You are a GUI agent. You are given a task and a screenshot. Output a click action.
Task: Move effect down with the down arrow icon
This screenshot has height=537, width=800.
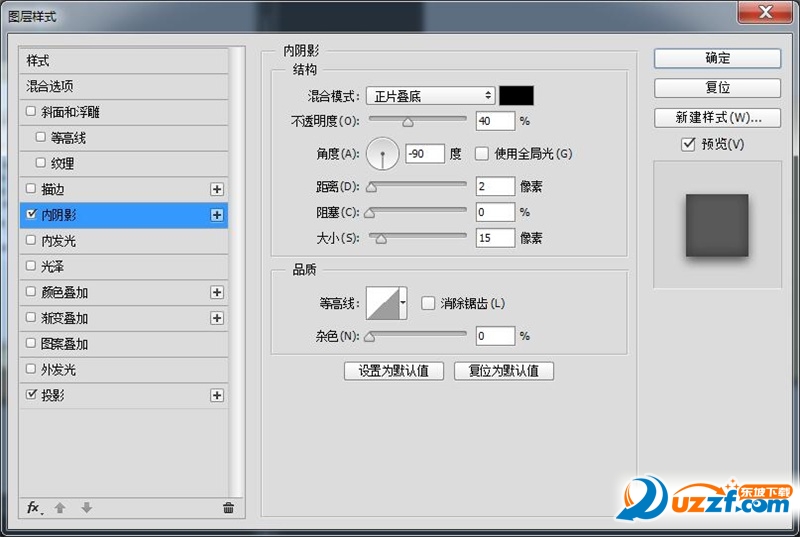(x=87, y=507)
